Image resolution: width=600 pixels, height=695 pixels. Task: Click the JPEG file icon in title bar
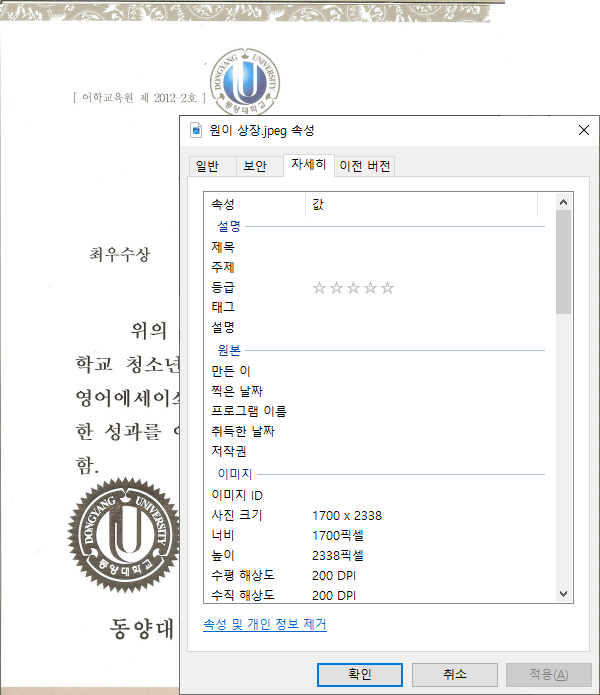pos(196,130)
